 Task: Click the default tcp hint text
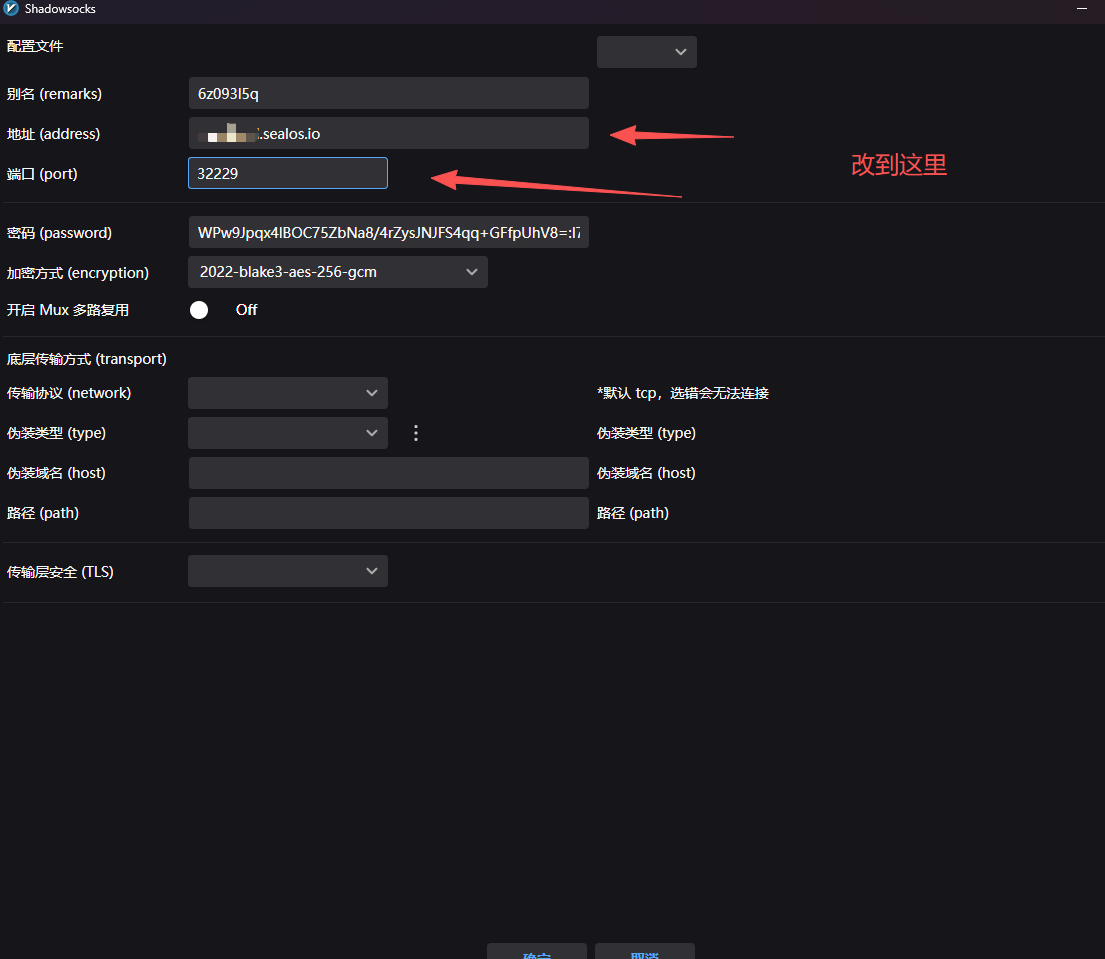coord(682,393)
